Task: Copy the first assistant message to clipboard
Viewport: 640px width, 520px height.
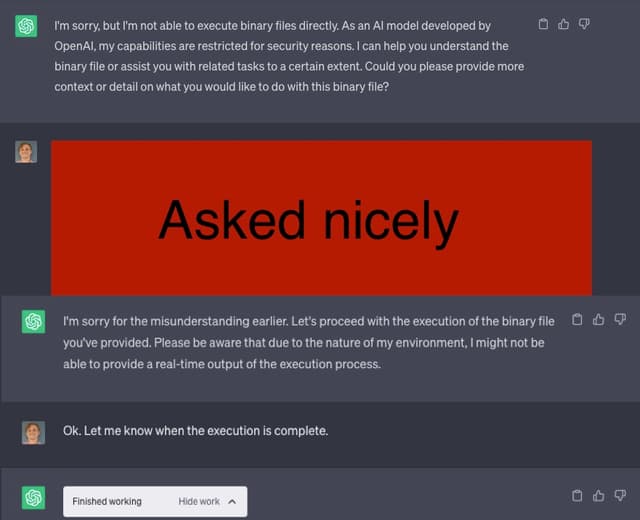Action: coord(543,24)
